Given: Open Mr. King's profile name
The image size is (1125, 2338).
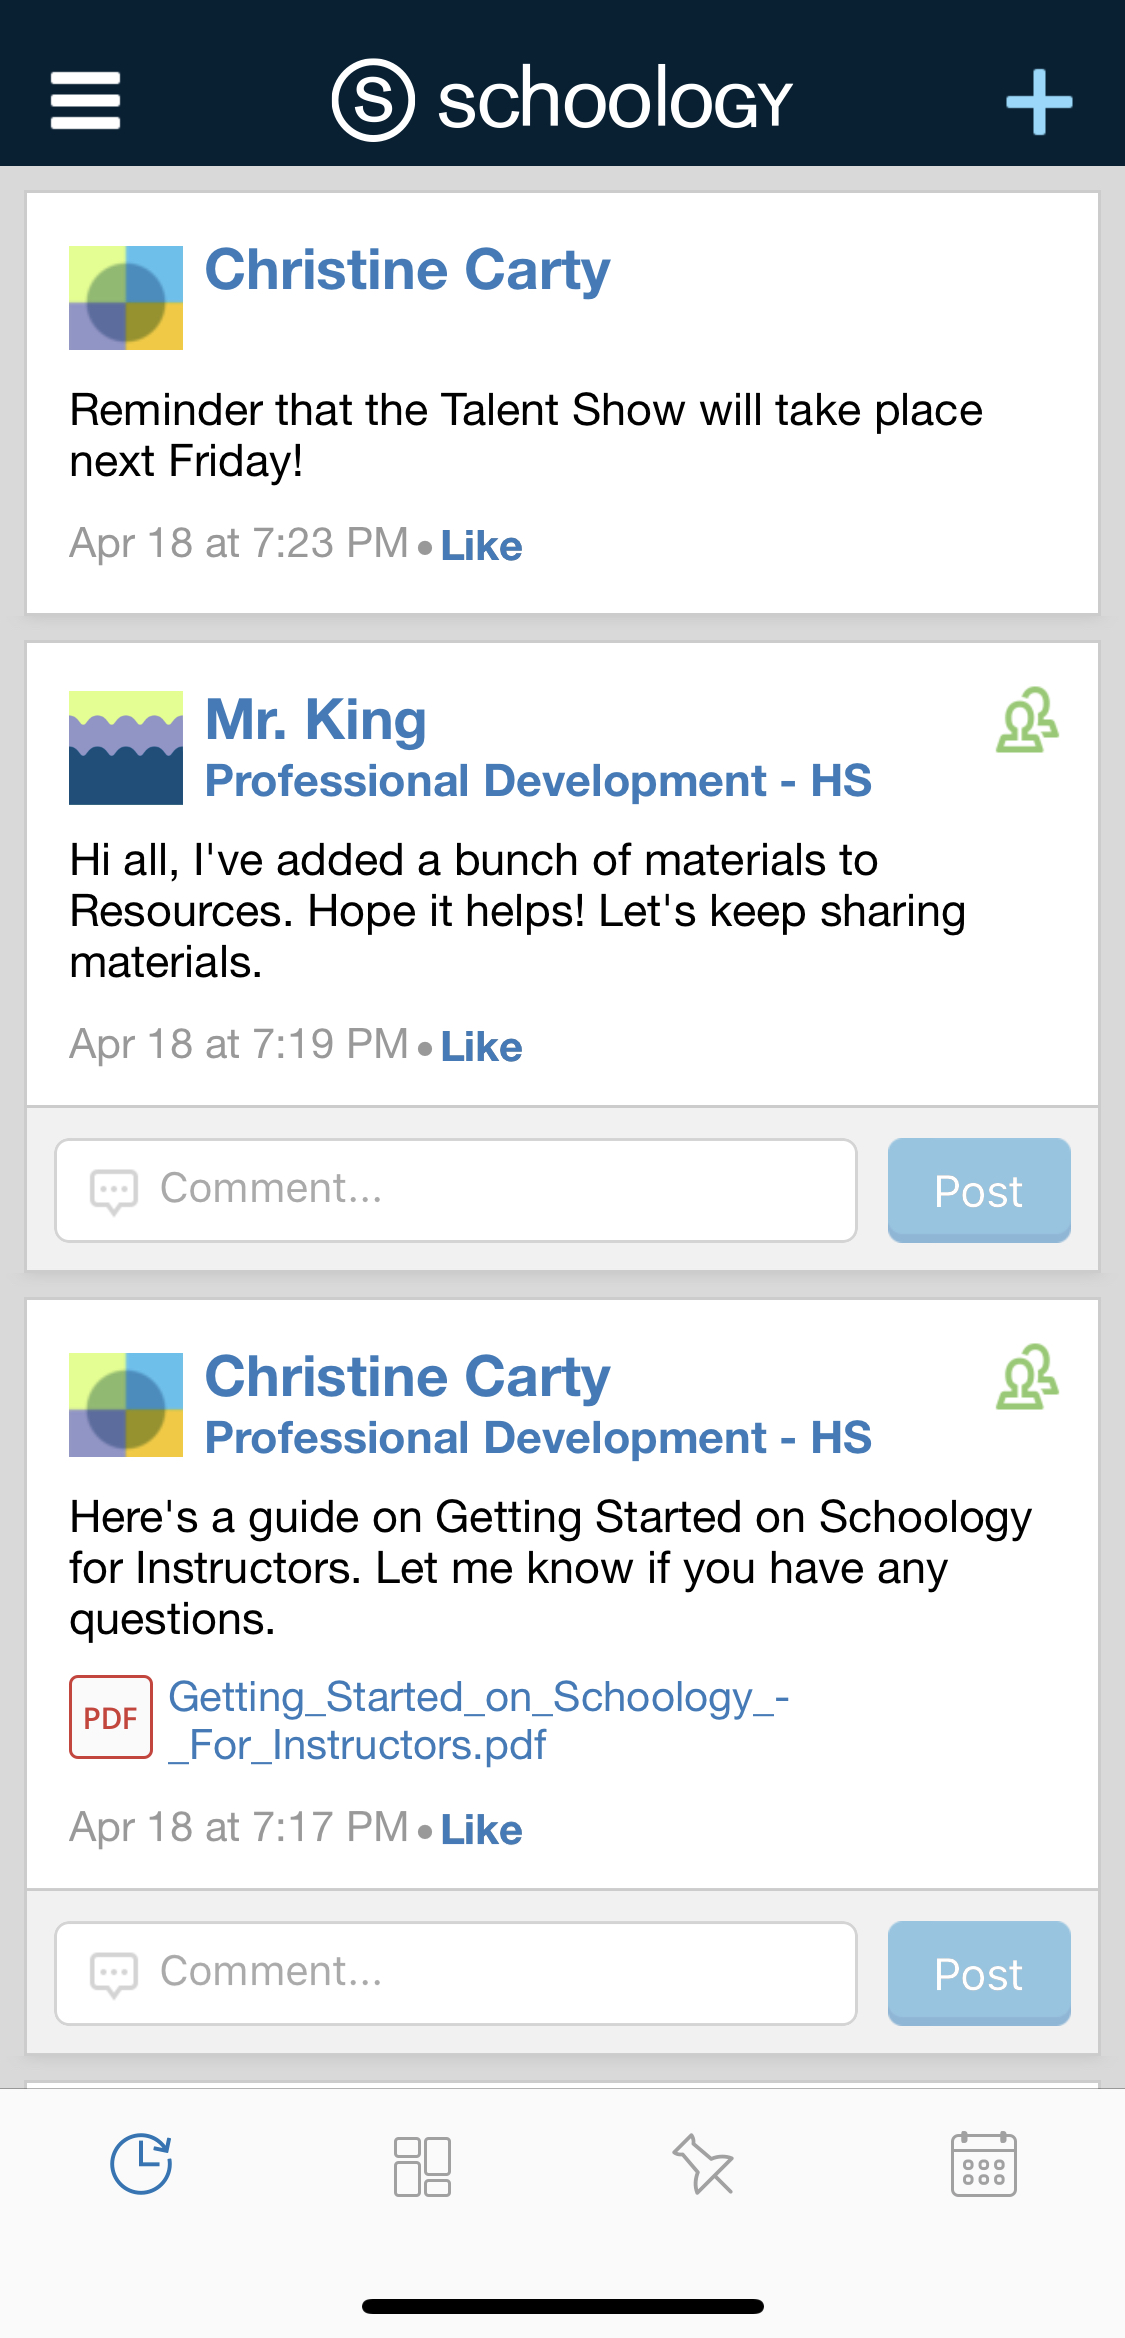Looking at the screenshot, I should click(316, 719).
